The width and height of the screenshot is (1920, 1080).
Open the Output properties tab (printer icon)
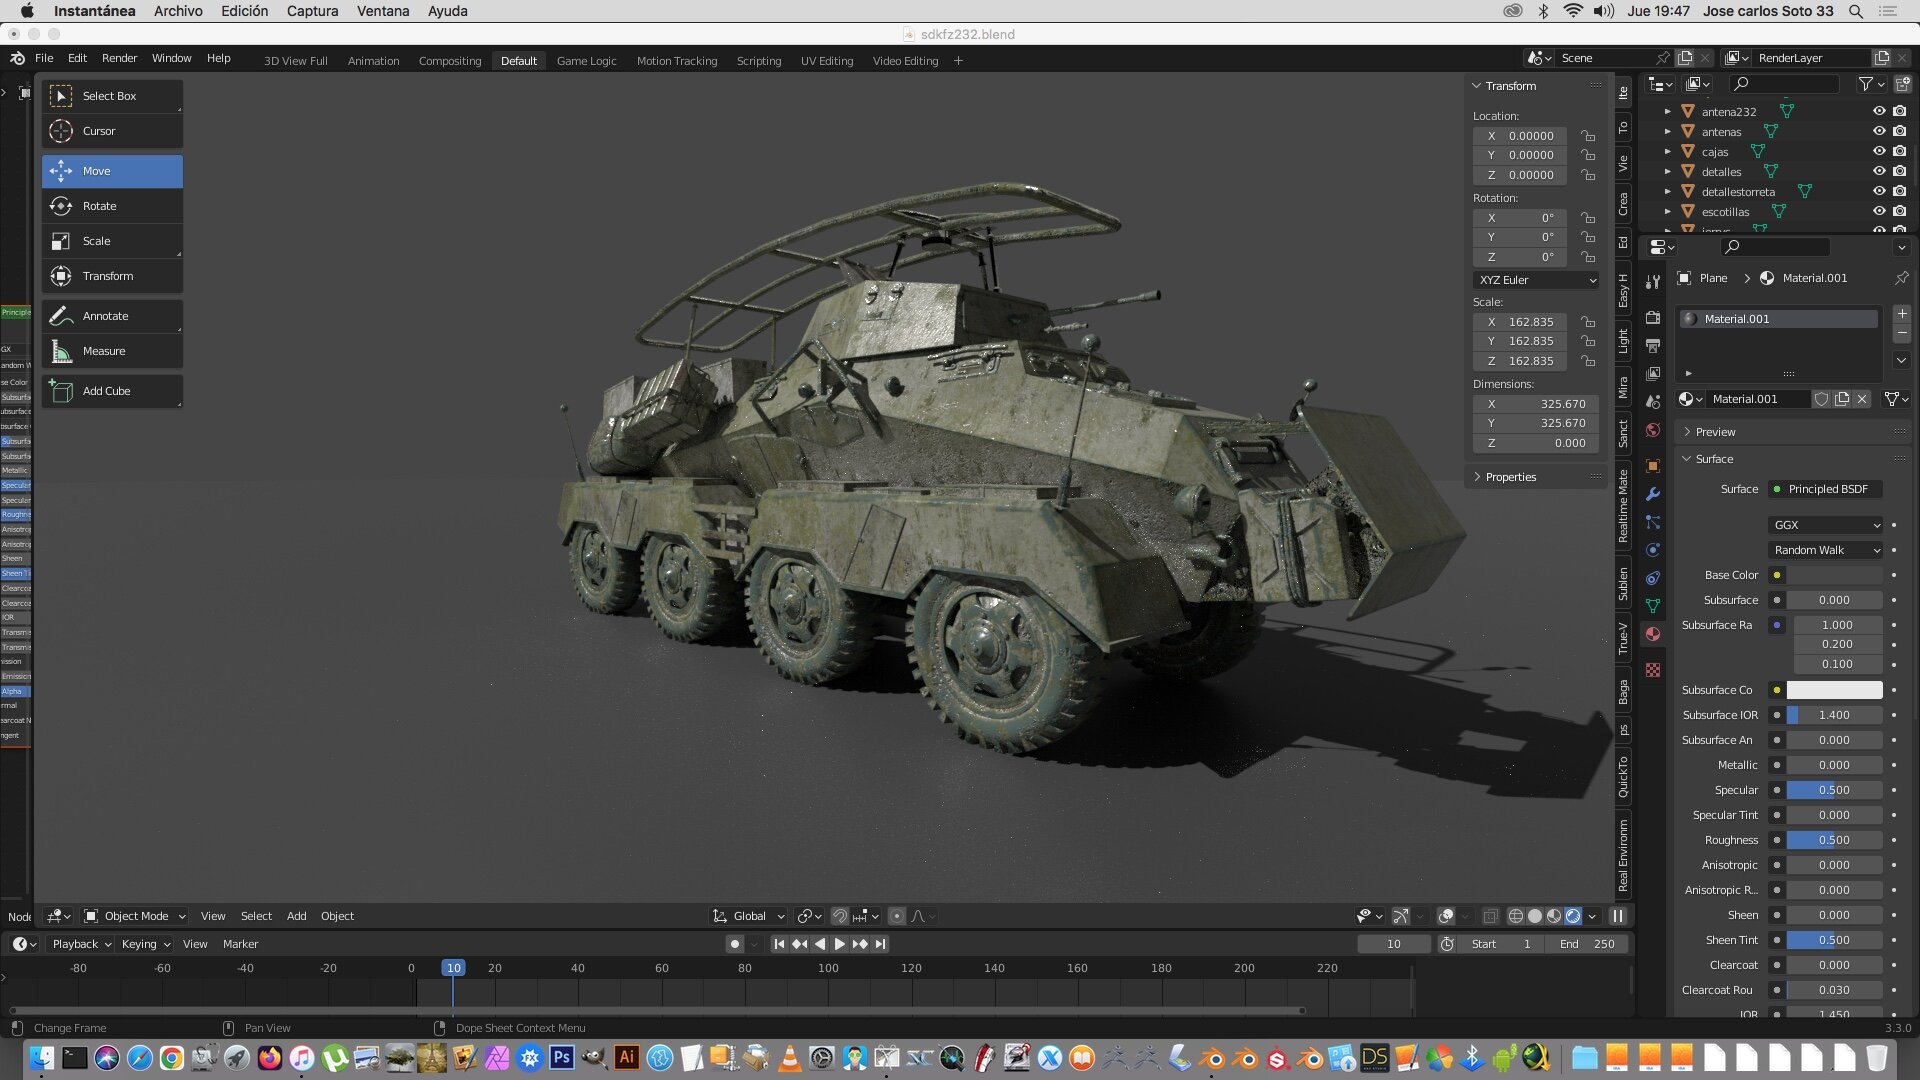click(x=1653, y=346)
